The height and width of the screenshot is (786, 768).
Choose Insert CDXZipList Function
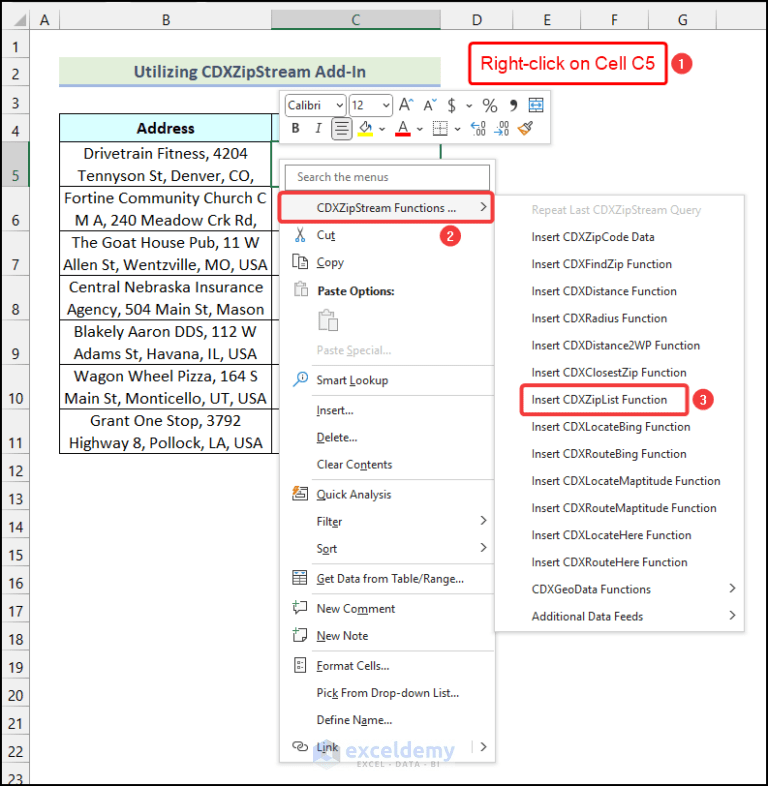(x=599, y=400)
